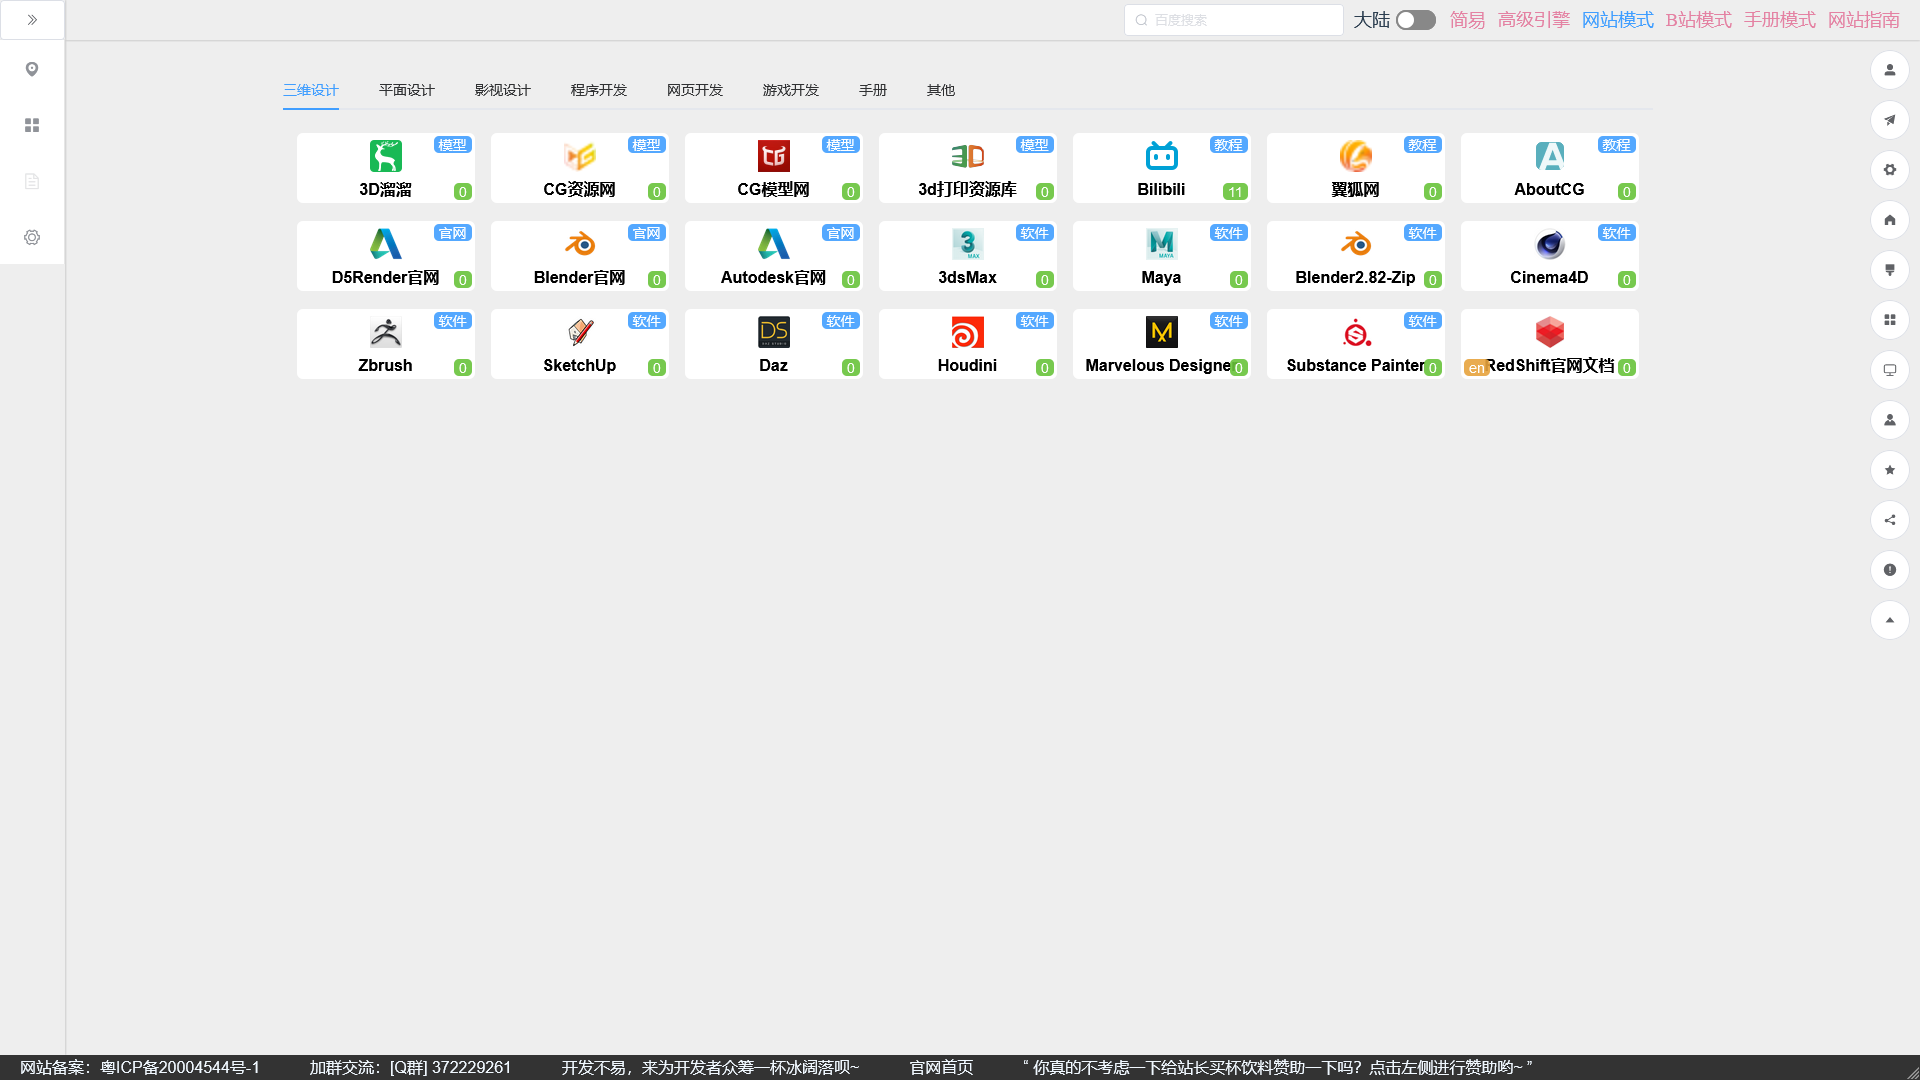1920x1080 pixels.
Task: Click the paper plane icon on right
Action: (1889, 120)
